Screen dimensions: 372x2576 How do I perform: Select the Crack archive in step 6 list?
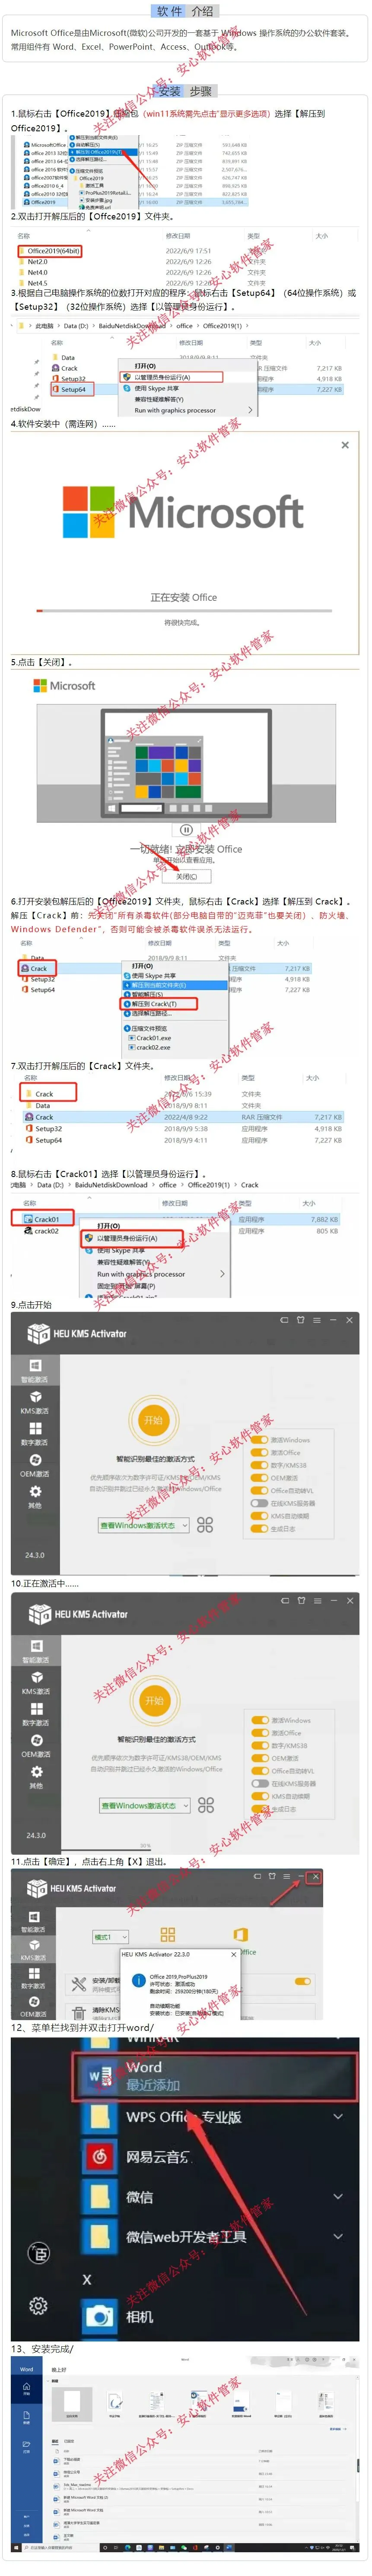[x=38, y=968]
